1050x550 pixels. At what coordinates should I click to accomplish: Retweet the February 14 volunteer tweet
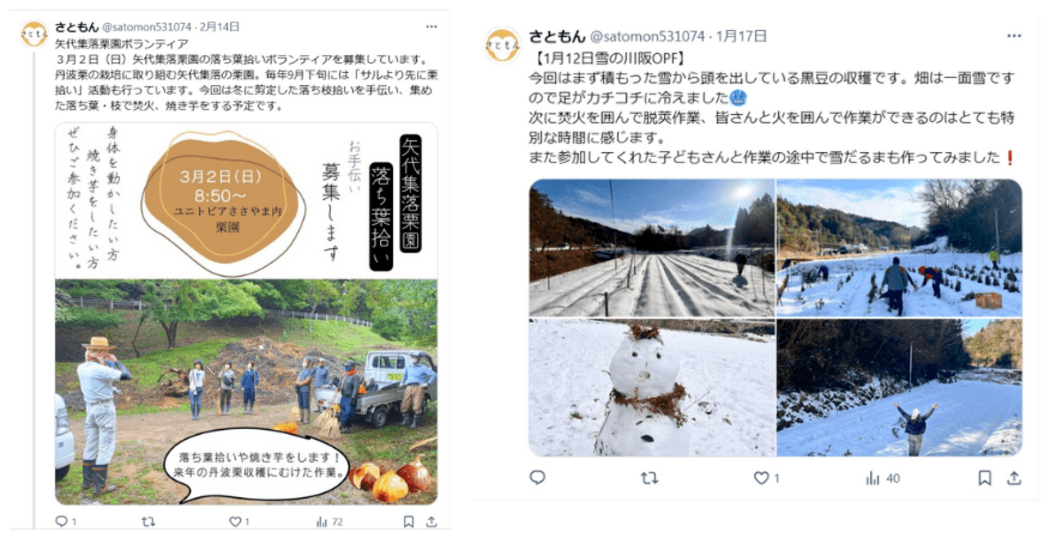149,521
